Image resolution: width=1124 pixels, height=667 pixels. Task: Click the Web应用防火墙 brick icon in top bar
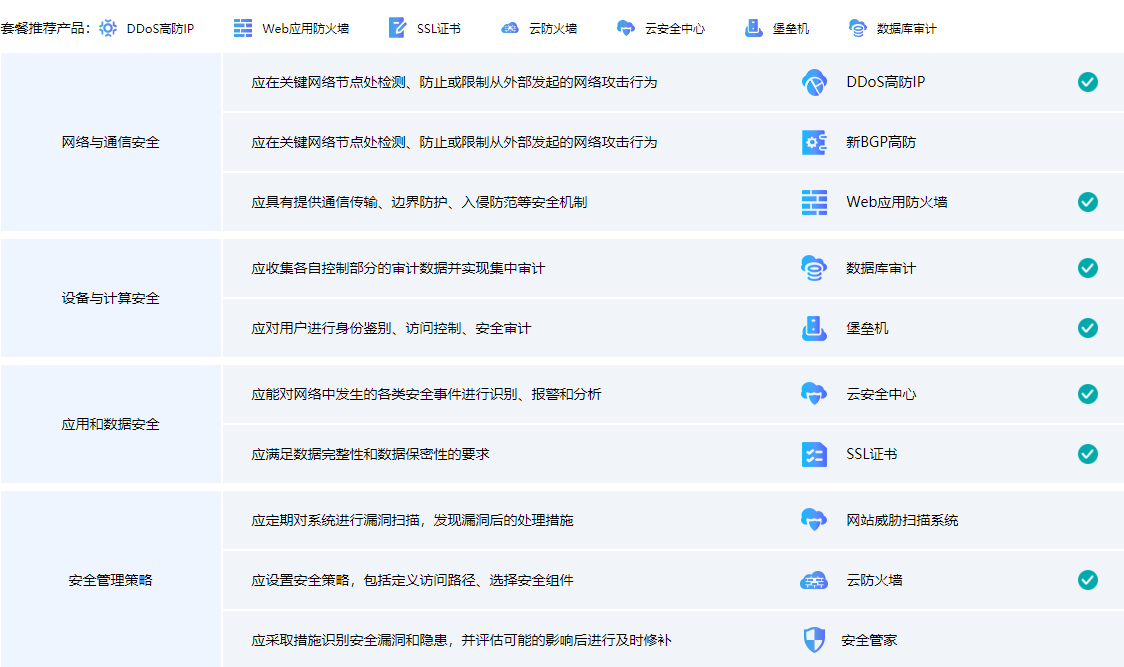tap(243, 28)
